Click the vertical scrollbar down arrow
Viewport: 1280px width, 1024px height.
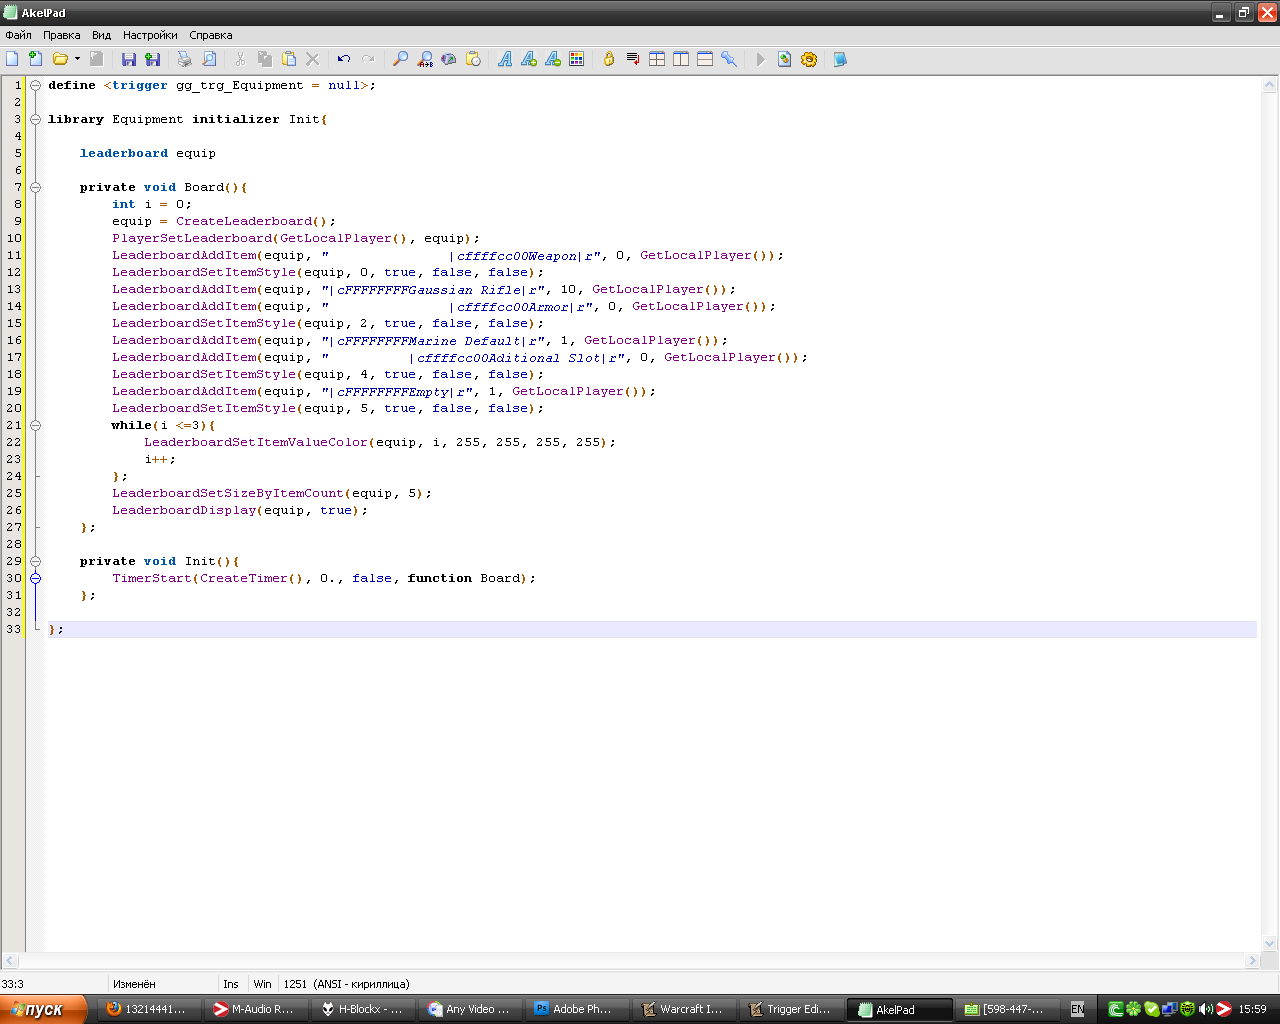(1270, 943)
